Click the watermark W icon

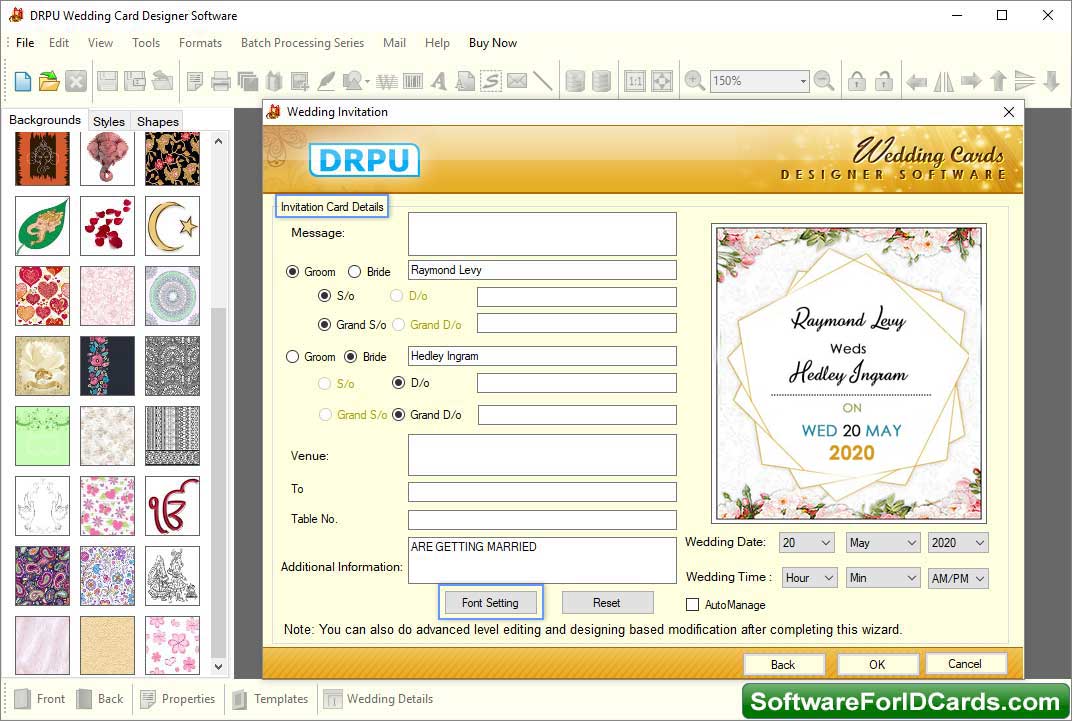coord(387,81)
